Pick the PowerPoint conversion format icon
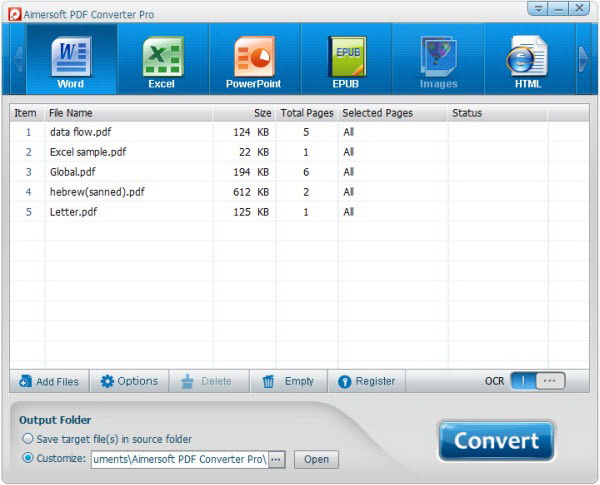Image resolution: width=600 pixels, height=485 pixels. [254, 57]
